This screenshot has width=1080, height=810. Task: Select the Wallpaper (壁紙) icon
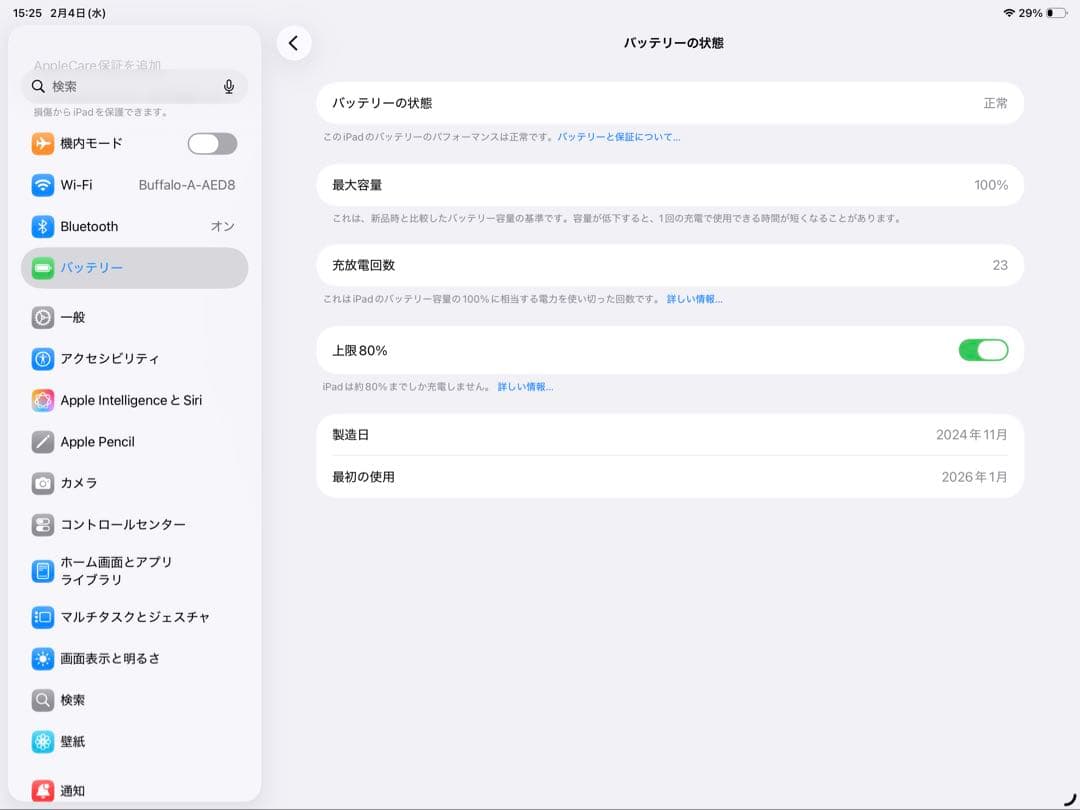click(x=42, y=741)
